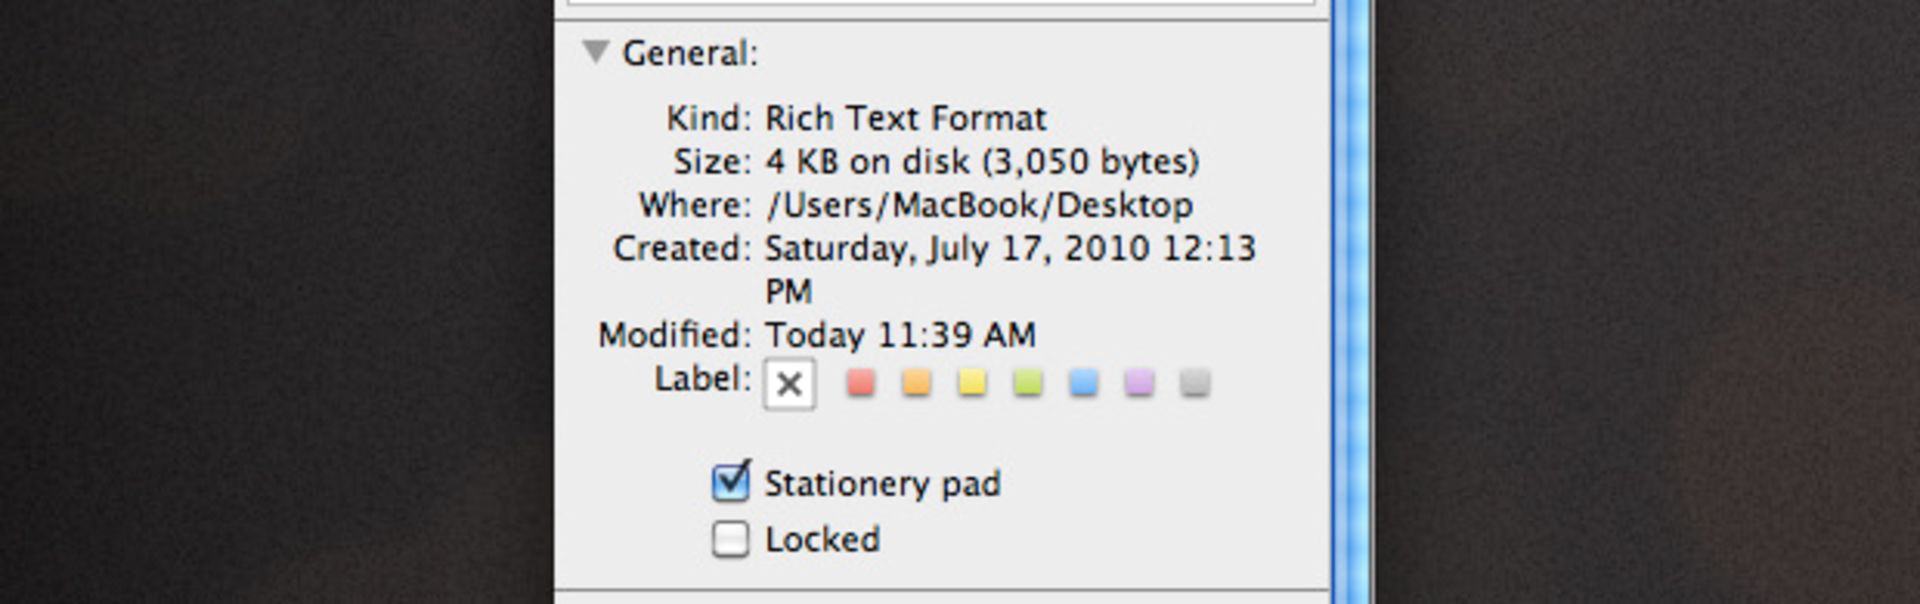This screenshot has height=604, width=1920.
Task: Assign the gray label color
Action: [x=1195, y=382]
